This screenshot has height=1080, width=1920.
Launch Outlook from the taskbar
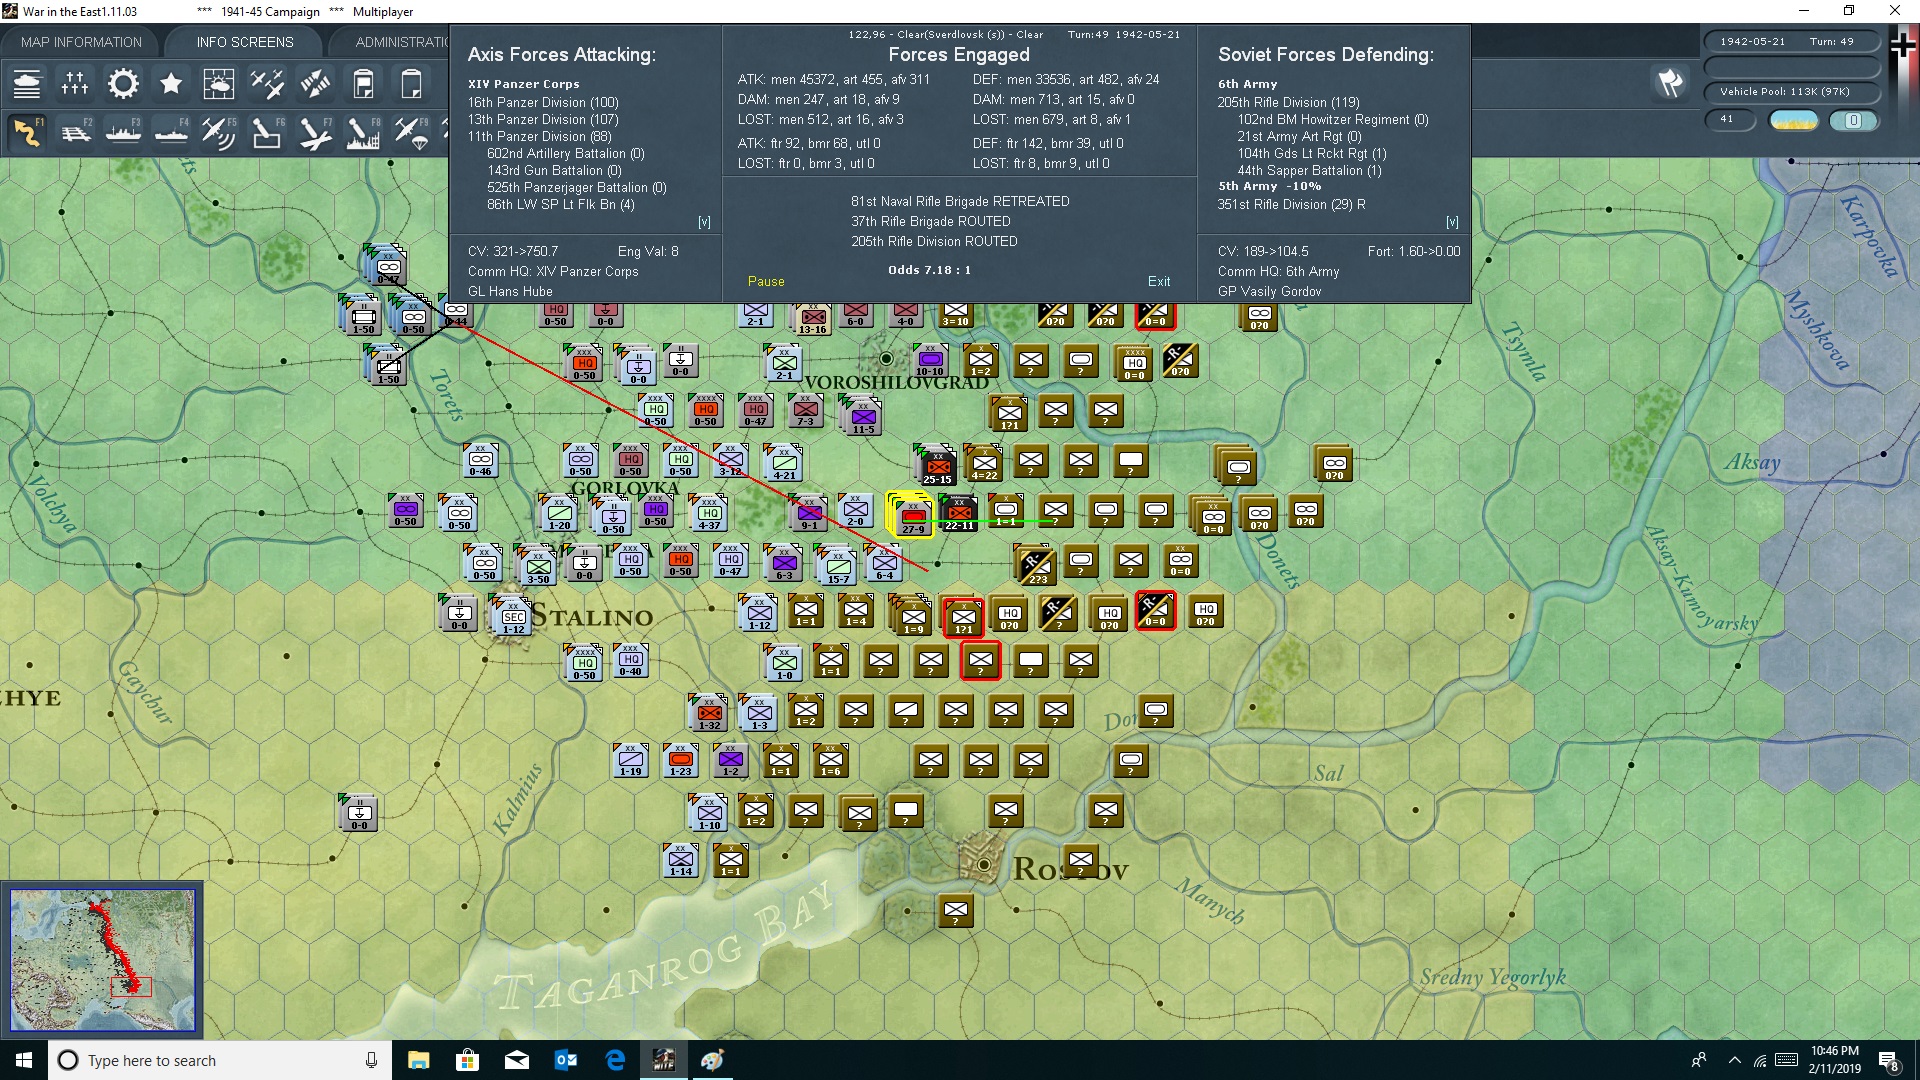click(x=566, y=1060)
